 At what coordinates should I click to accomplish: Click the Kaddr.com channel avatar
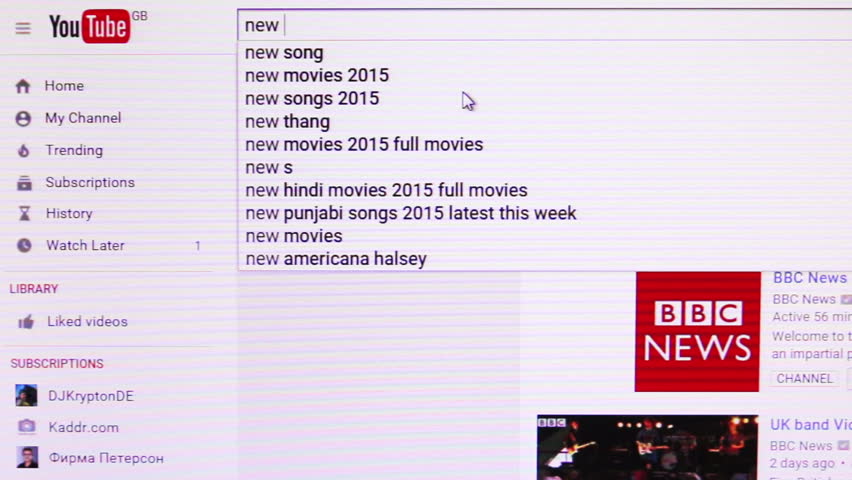click(27, 427)
